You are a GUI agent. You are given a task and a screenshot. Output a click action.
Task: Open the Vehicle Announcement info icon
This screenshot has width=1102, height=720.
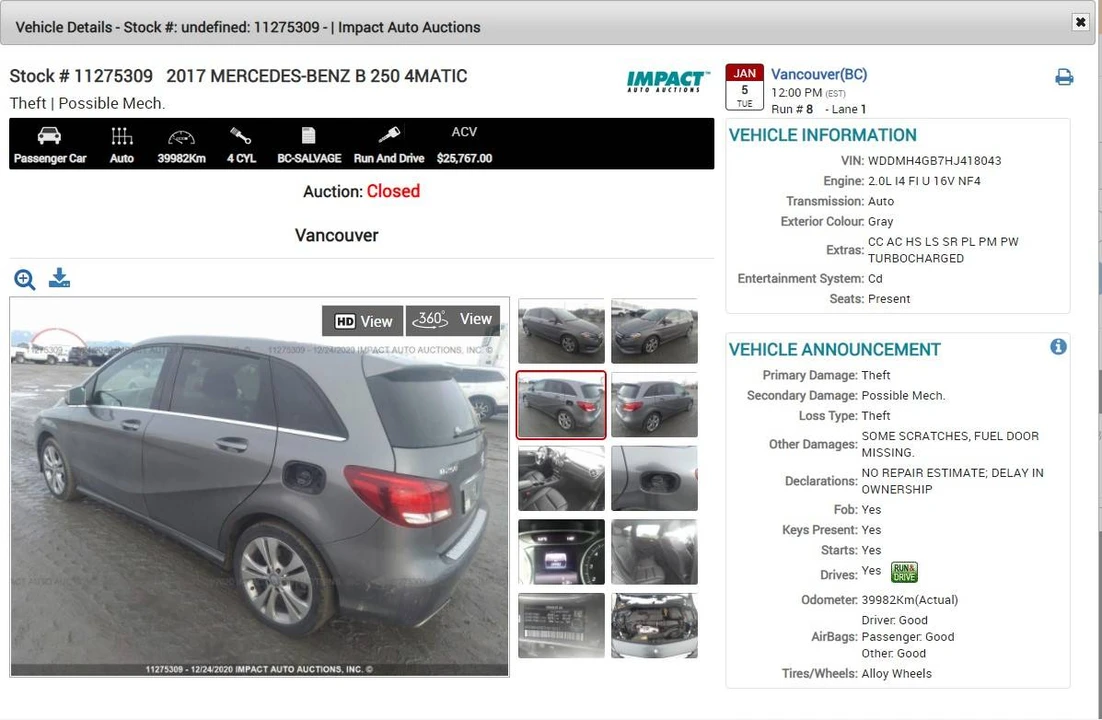coord(1058,347)
